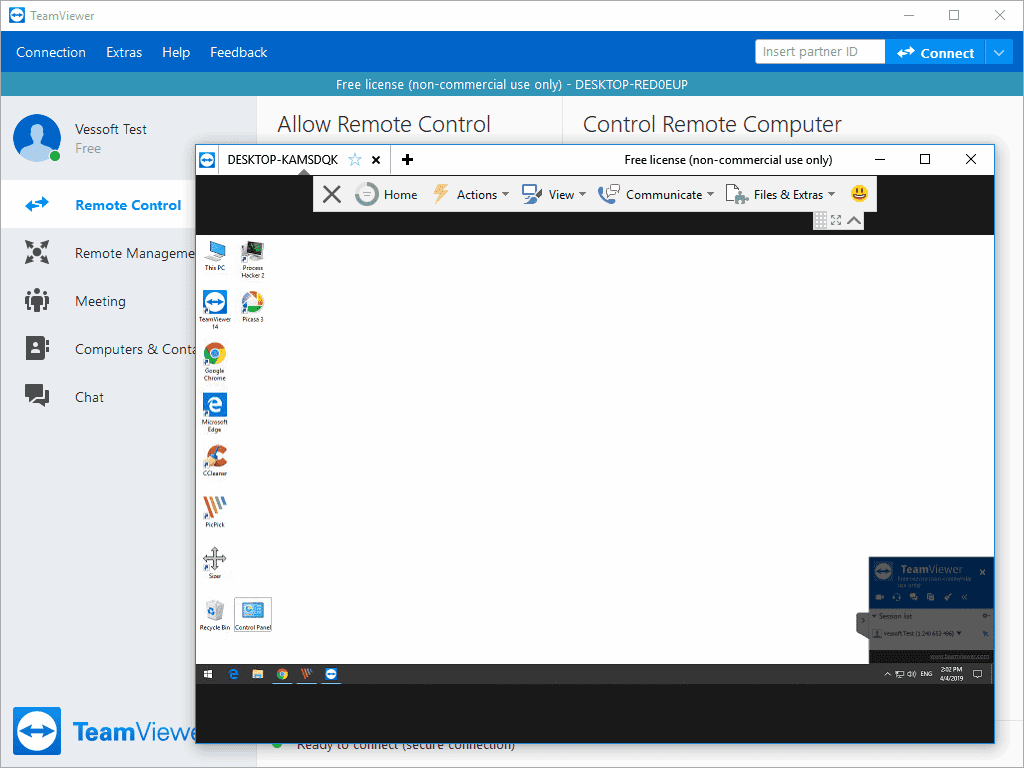Screen dimensions: 1024x768
Task: Click the Insert partner ID field
Action: click(x=820, y=52)
